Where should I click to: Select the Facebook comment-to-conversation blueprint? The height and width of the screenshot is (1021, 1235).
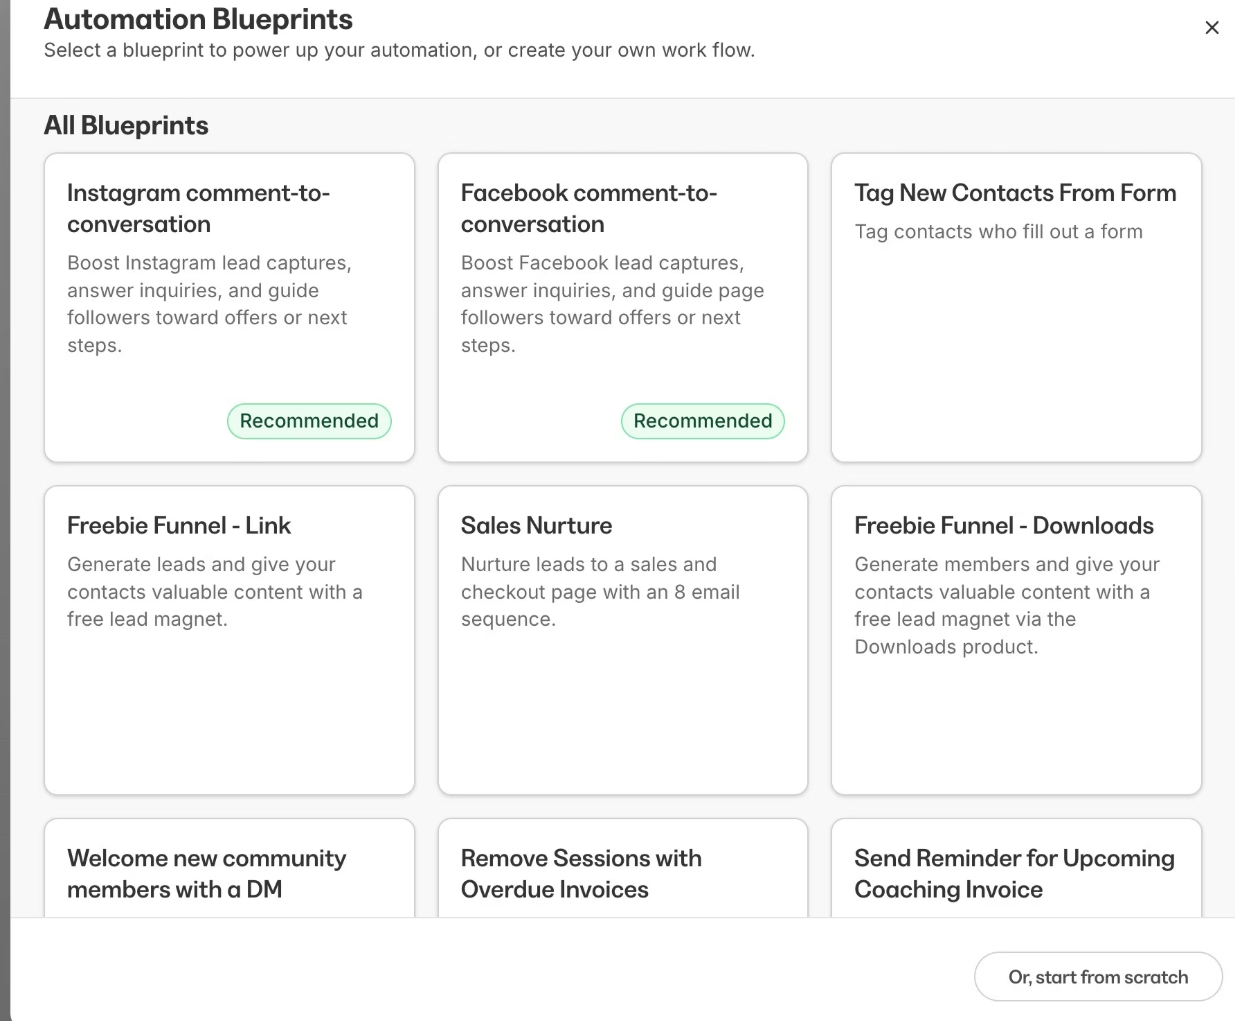pyautogui.click(x=623, y=308)
